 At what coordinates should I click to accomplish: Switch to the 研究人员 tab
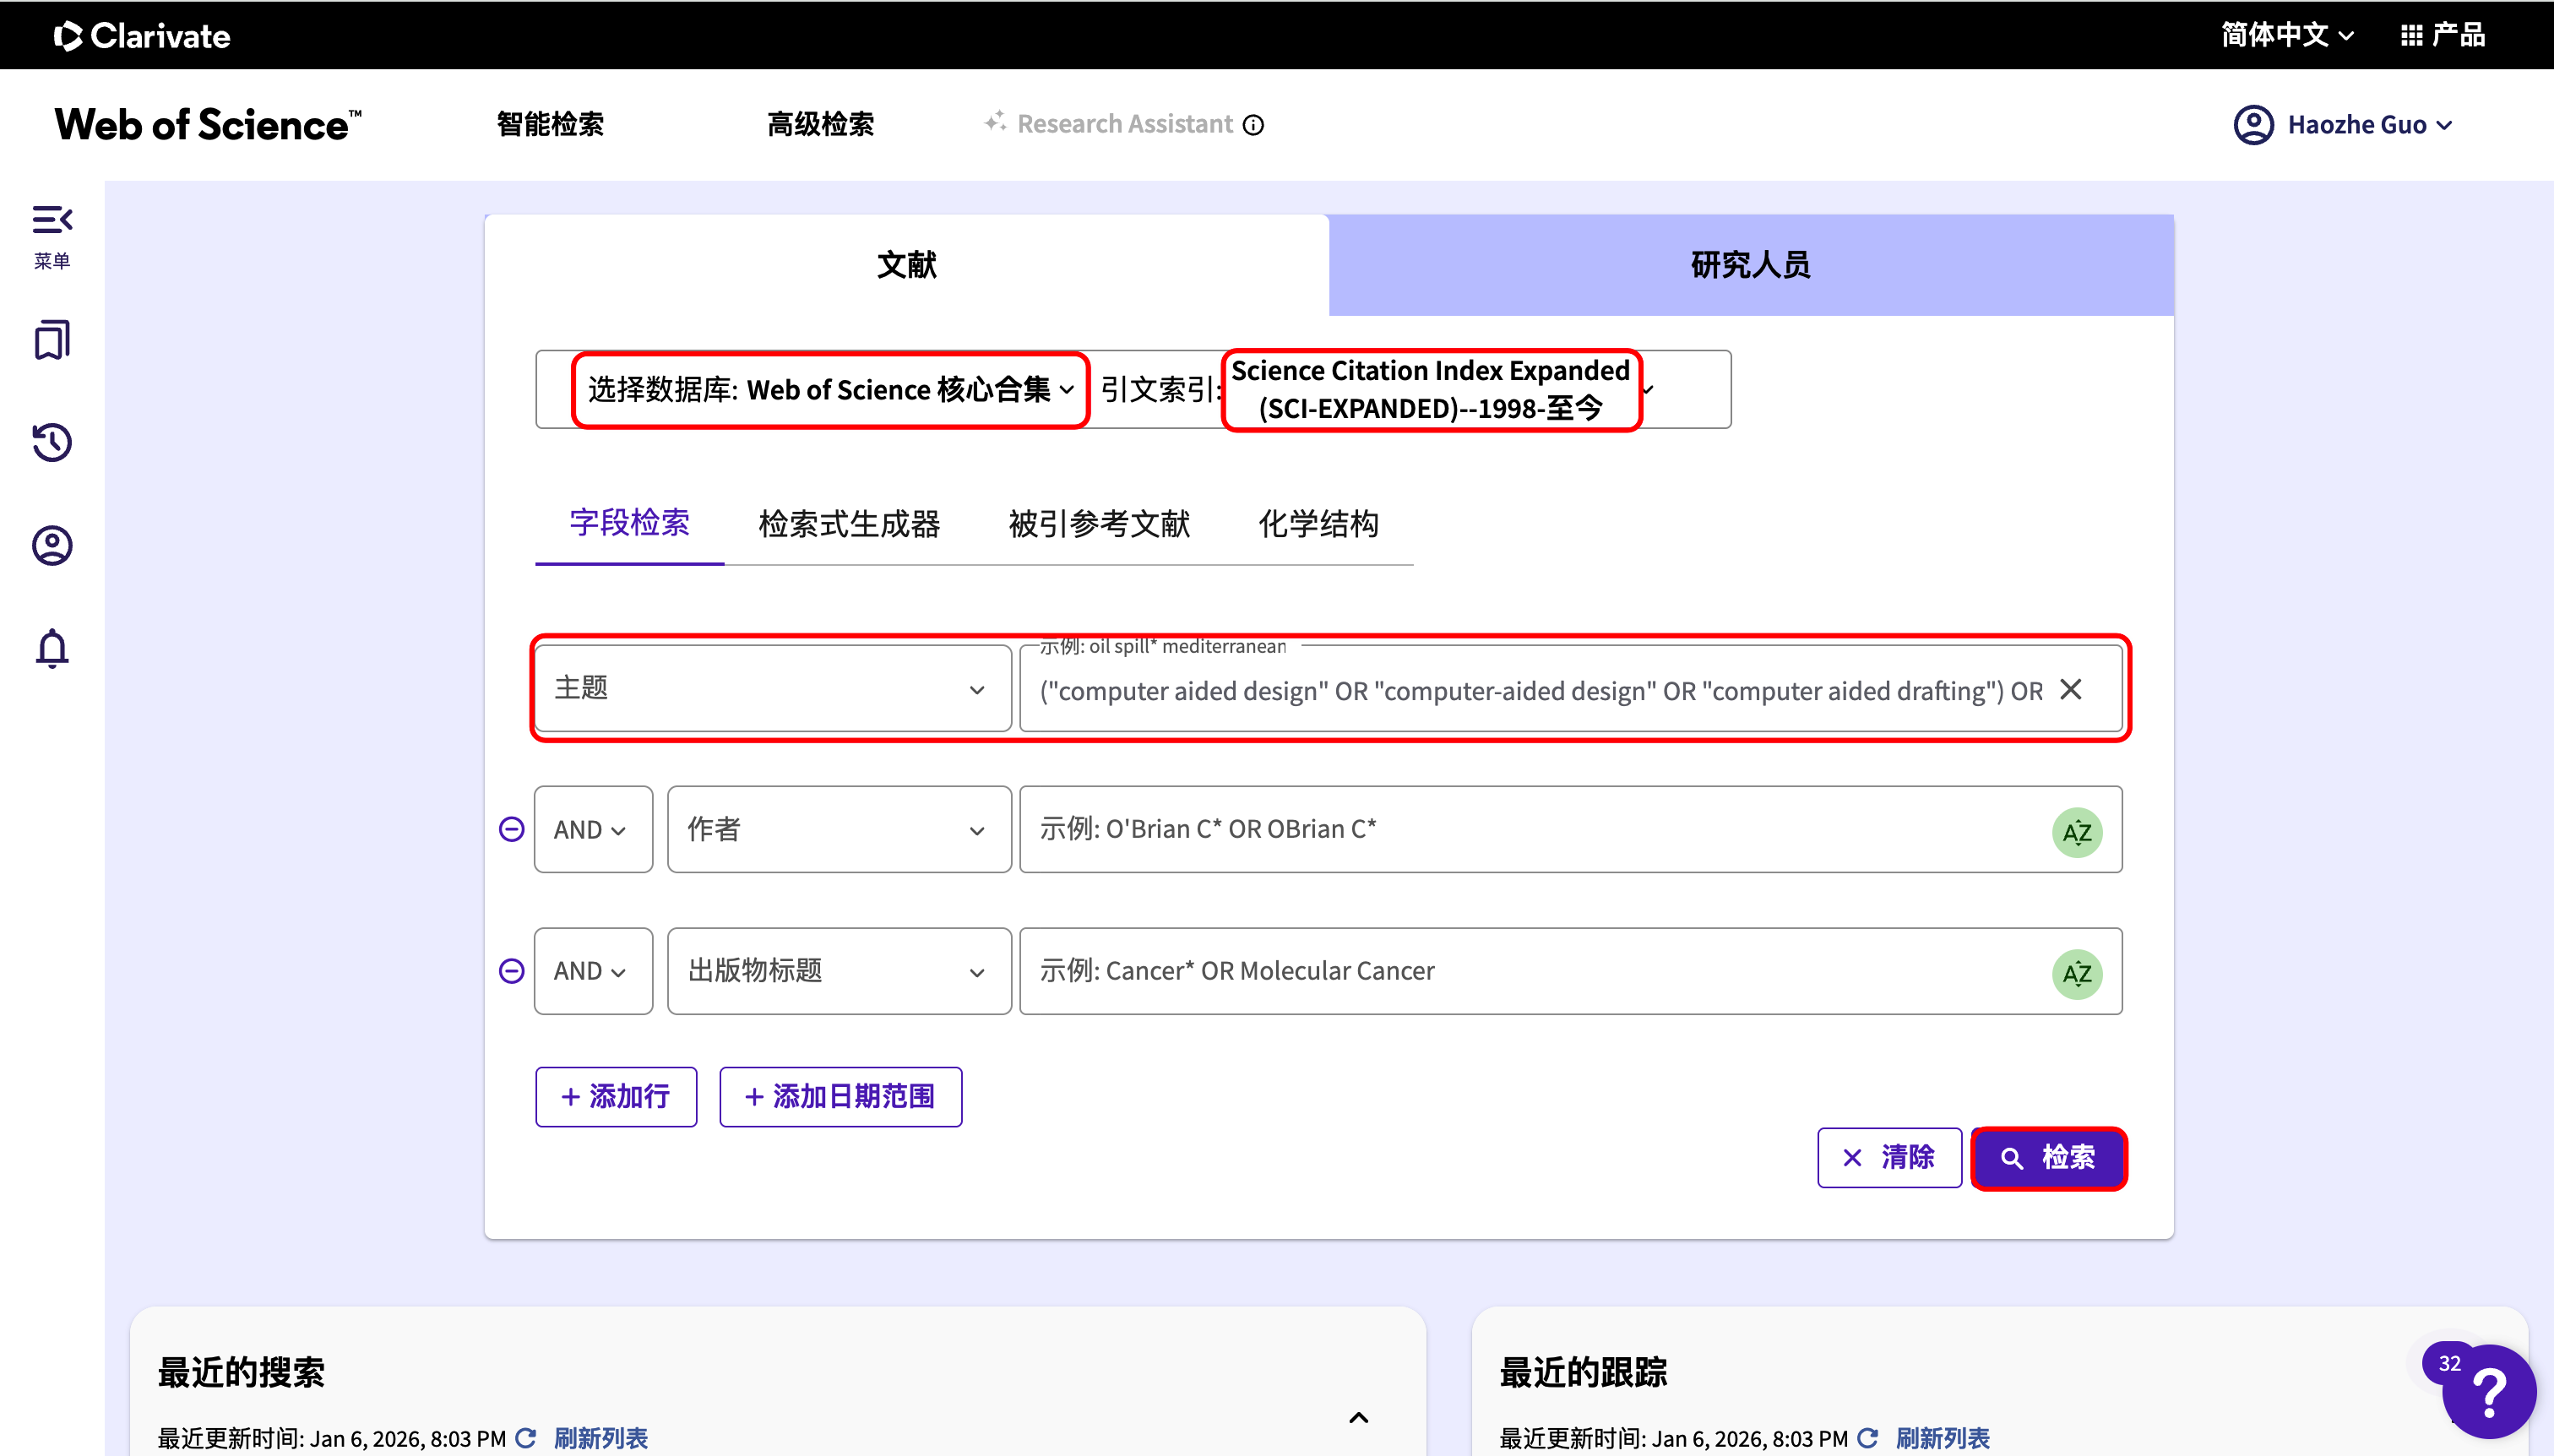coord(1750,265)
